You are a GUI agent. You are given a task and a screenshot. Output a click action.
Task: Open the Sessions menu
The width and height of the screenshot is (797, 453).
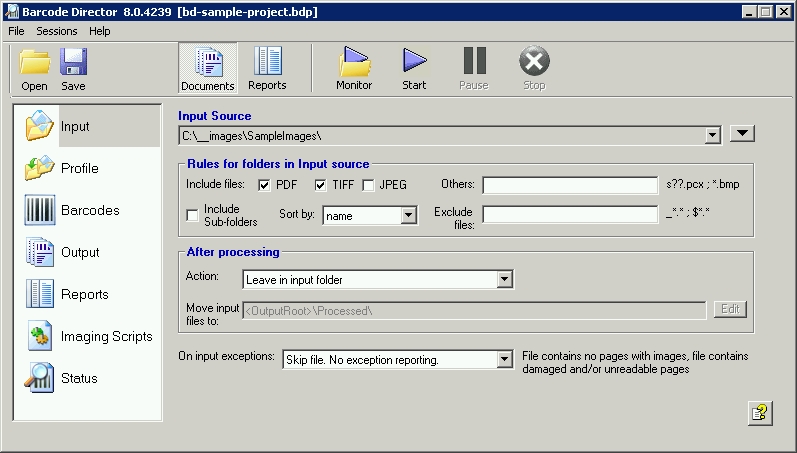tap(56, 31)
